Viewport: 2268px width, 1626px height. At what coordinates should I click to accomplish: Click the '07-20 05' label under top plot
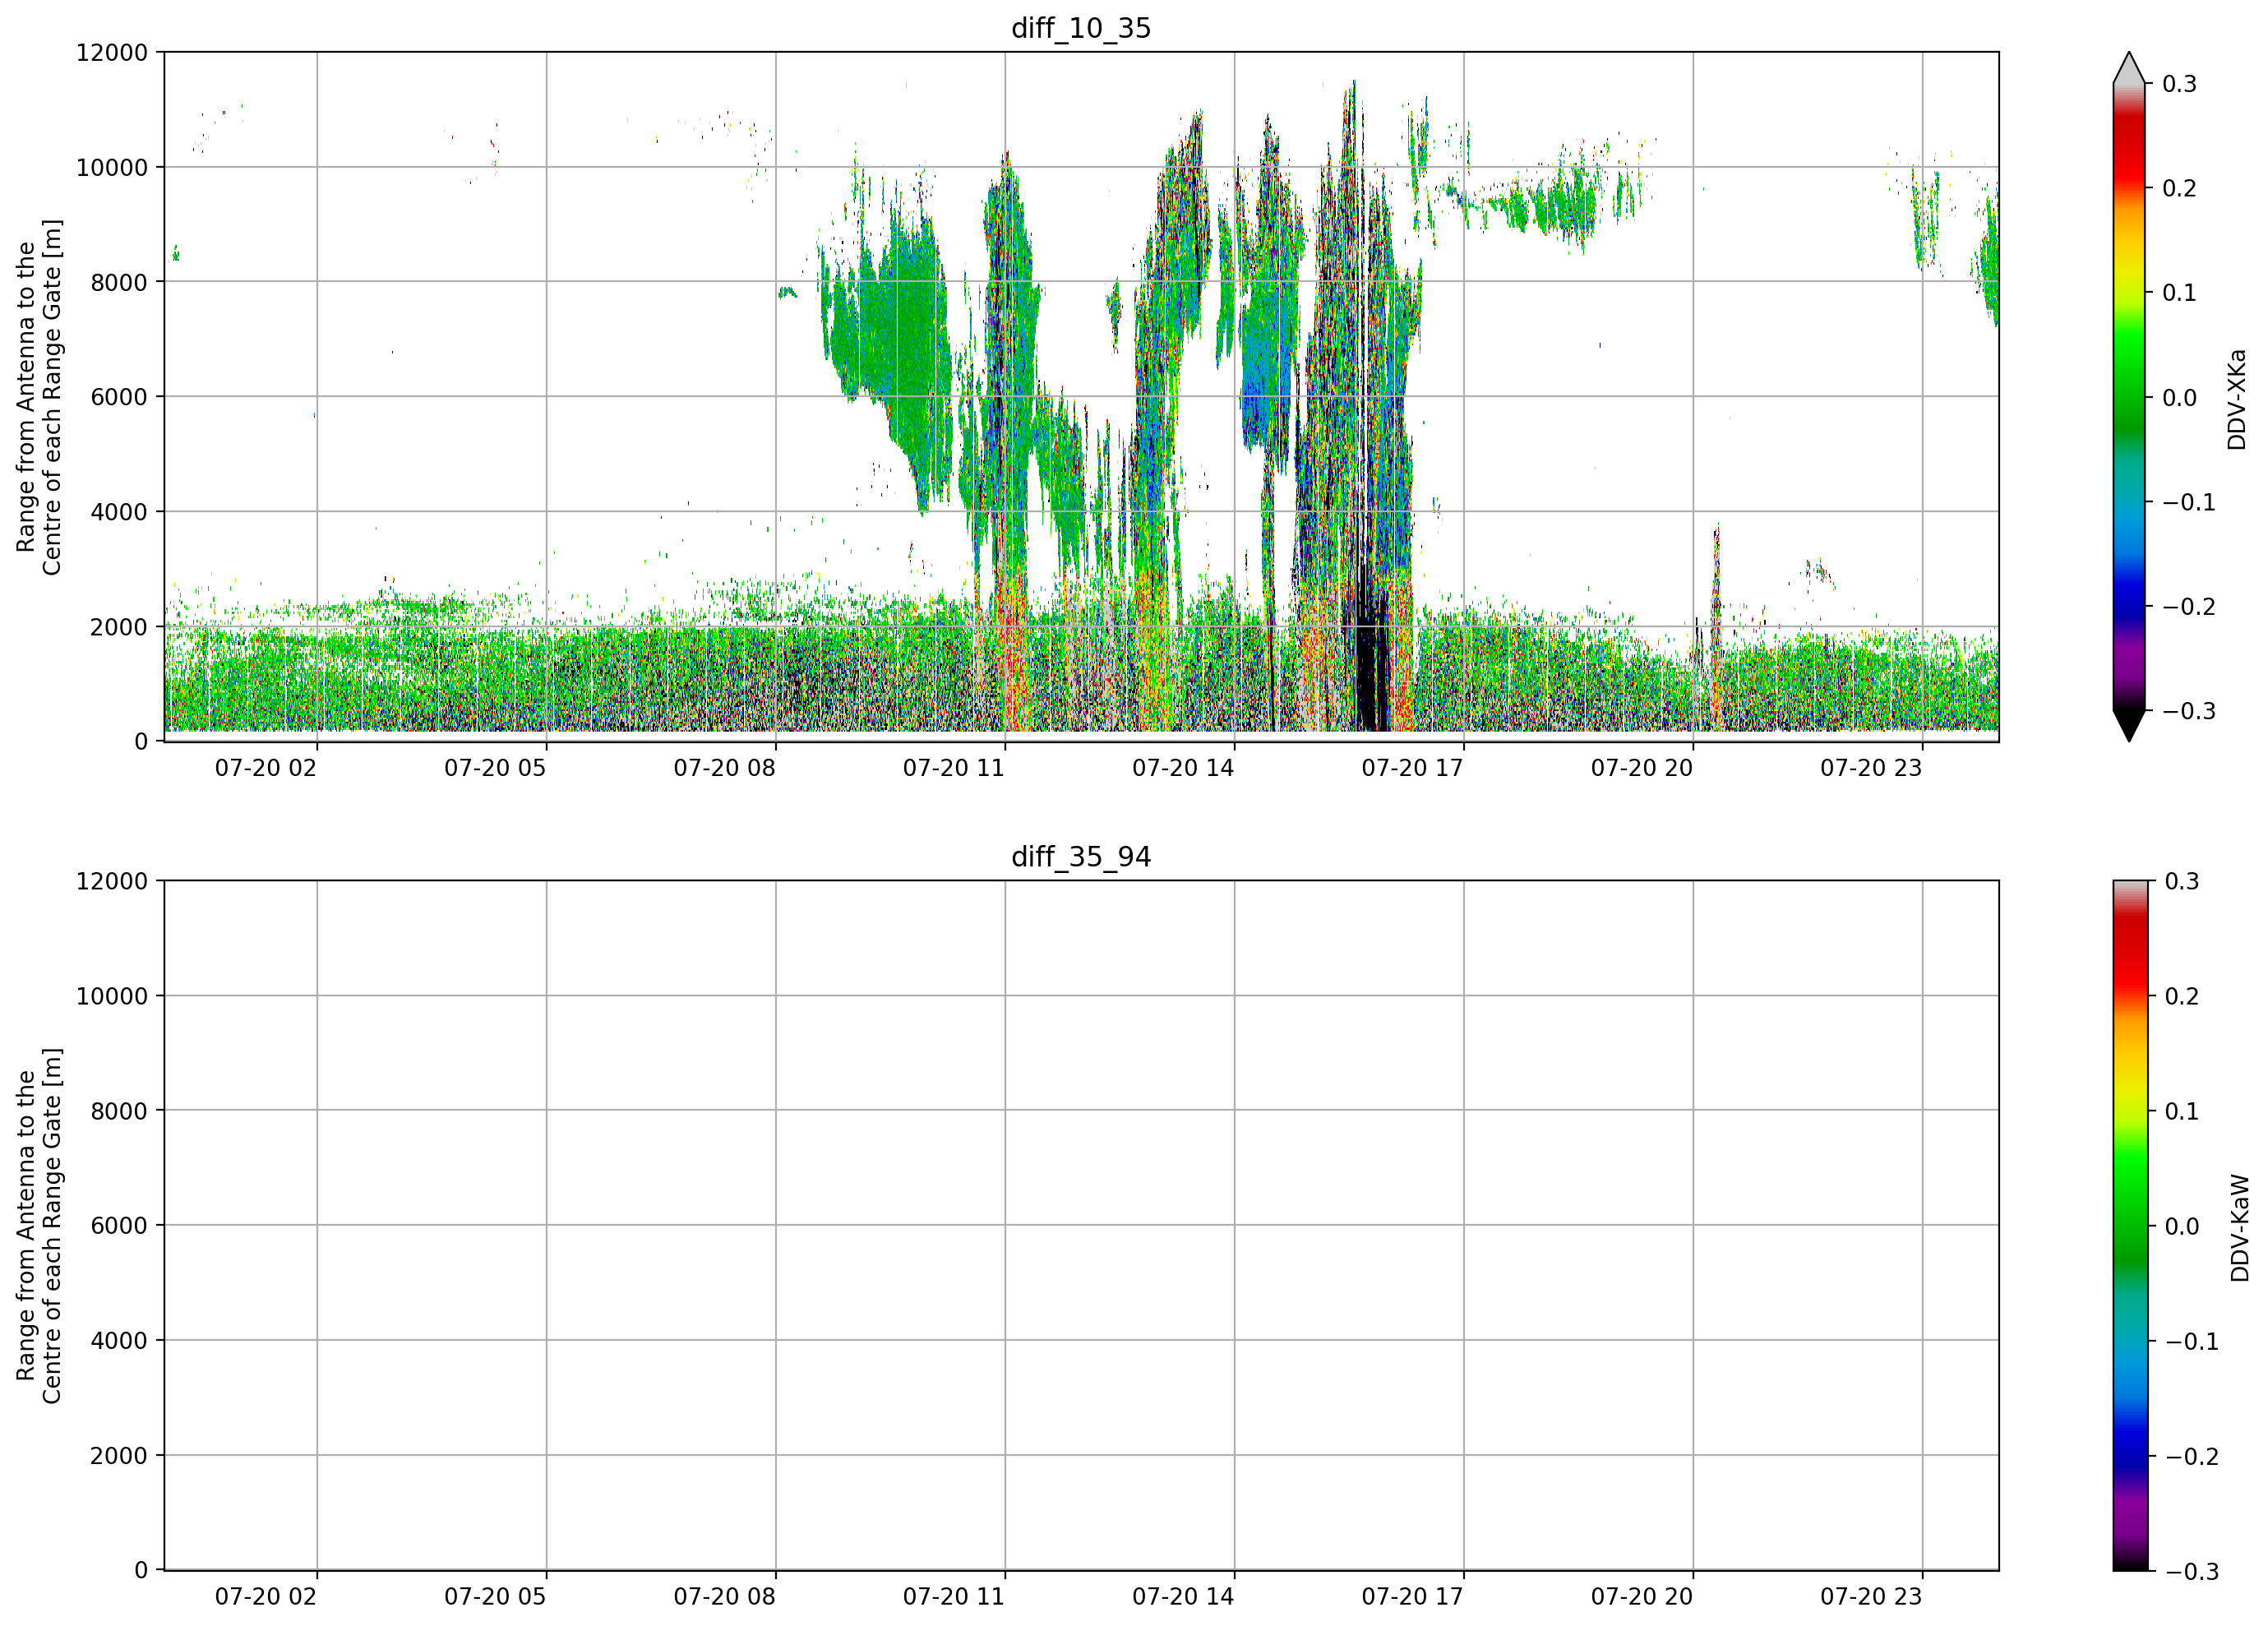tap(495, 768)
